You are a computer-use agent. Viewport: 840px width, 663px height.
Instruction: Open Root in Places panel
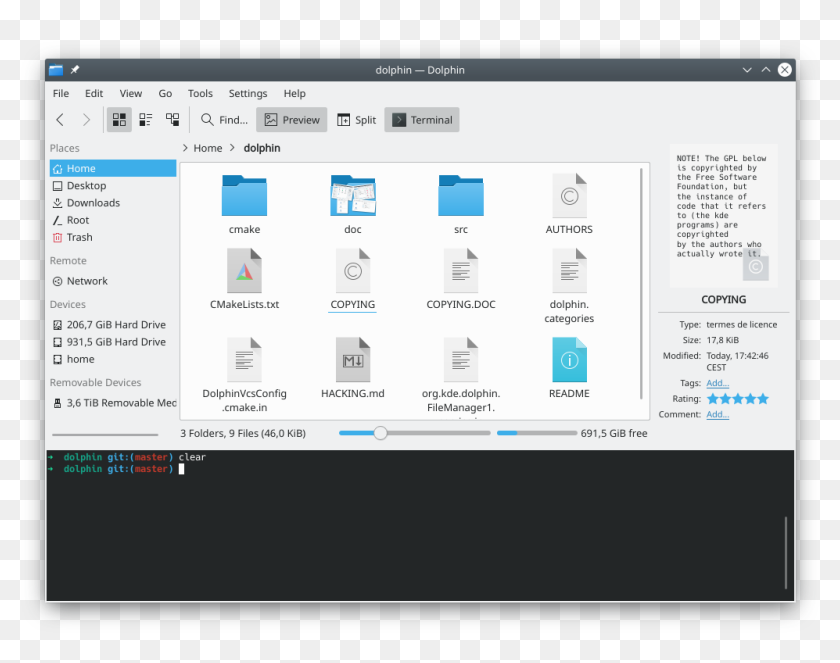click(x=113, y=220)
